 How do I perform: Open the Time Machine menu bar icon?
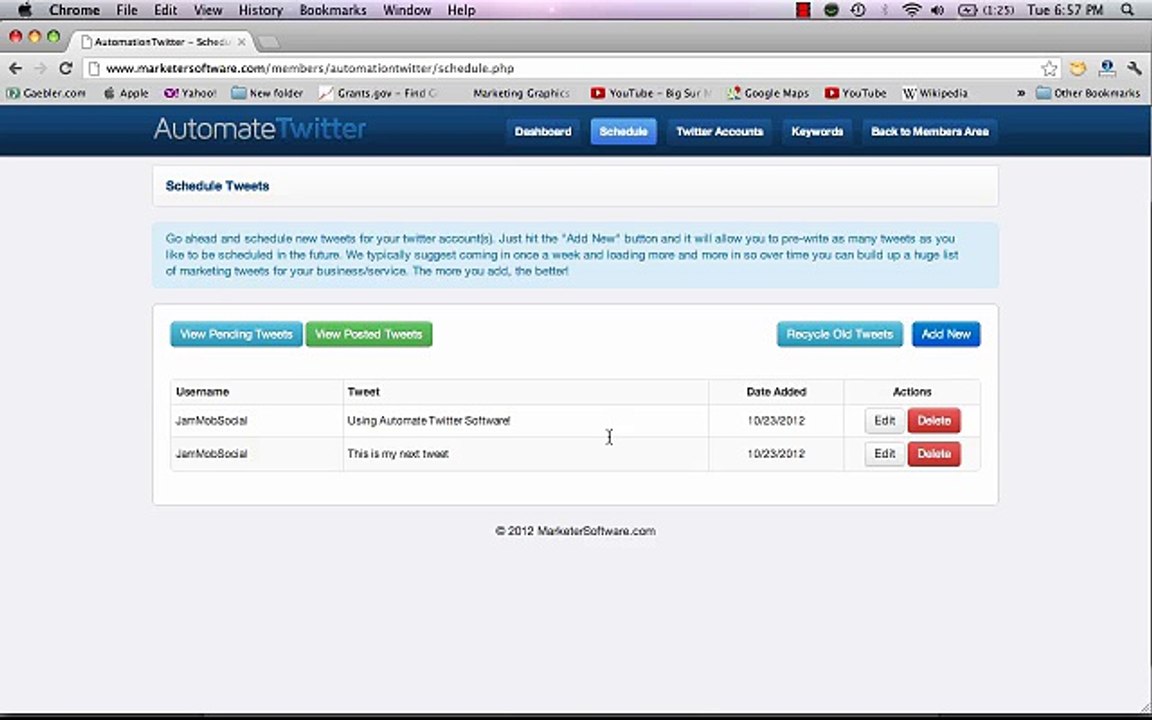(x=857, y=10)
